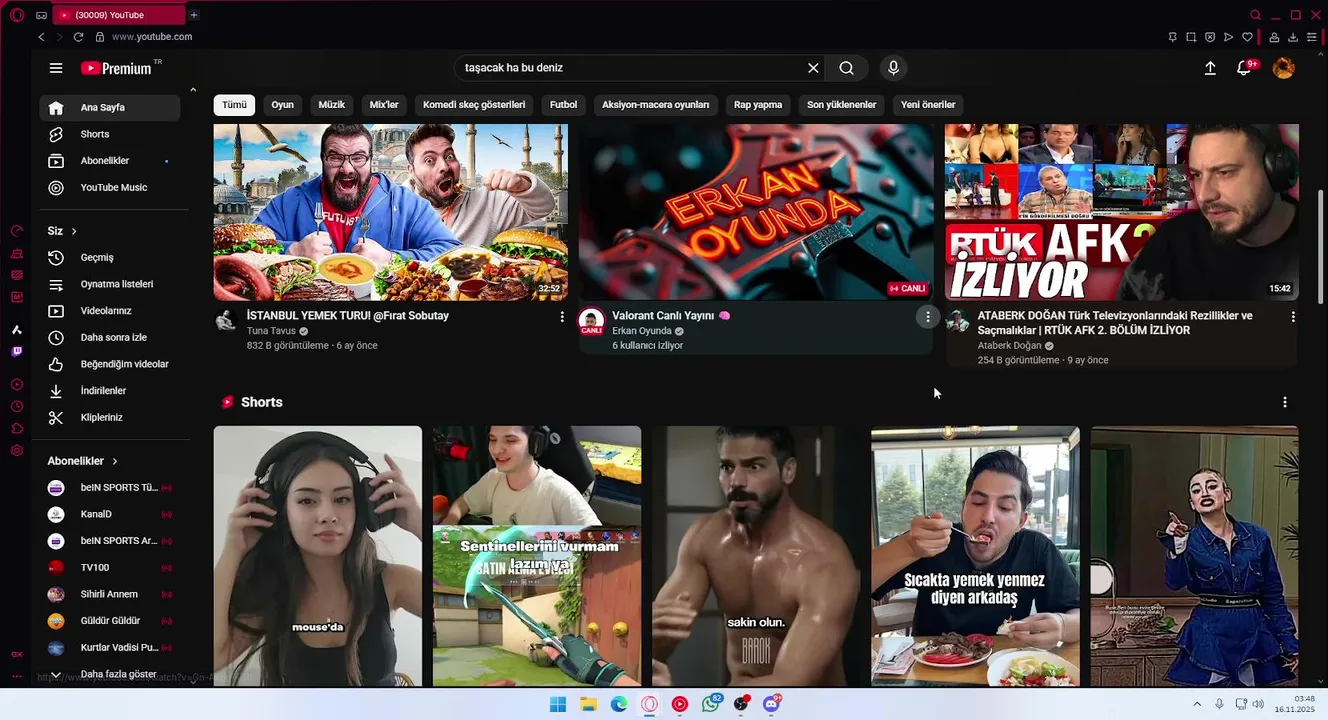Image resolution: width=1328 pixels, height=720 pixels.
Task: Open the Opera main menu logo
Action: (x=16, y=15)
